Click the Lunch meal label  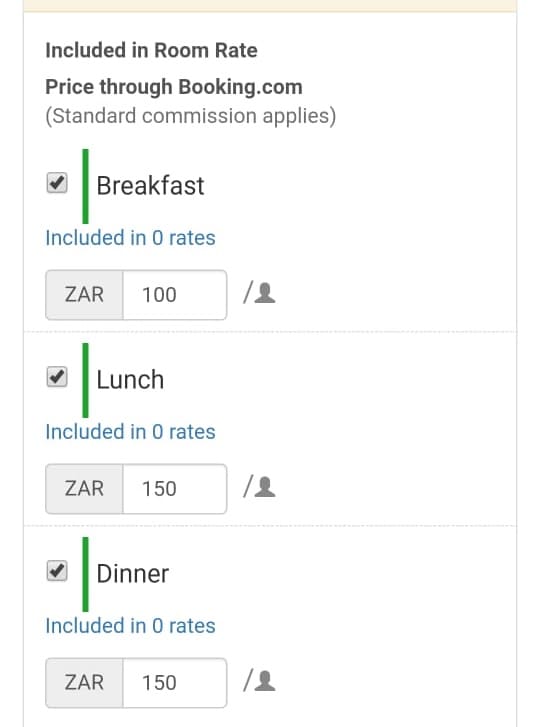130,380
